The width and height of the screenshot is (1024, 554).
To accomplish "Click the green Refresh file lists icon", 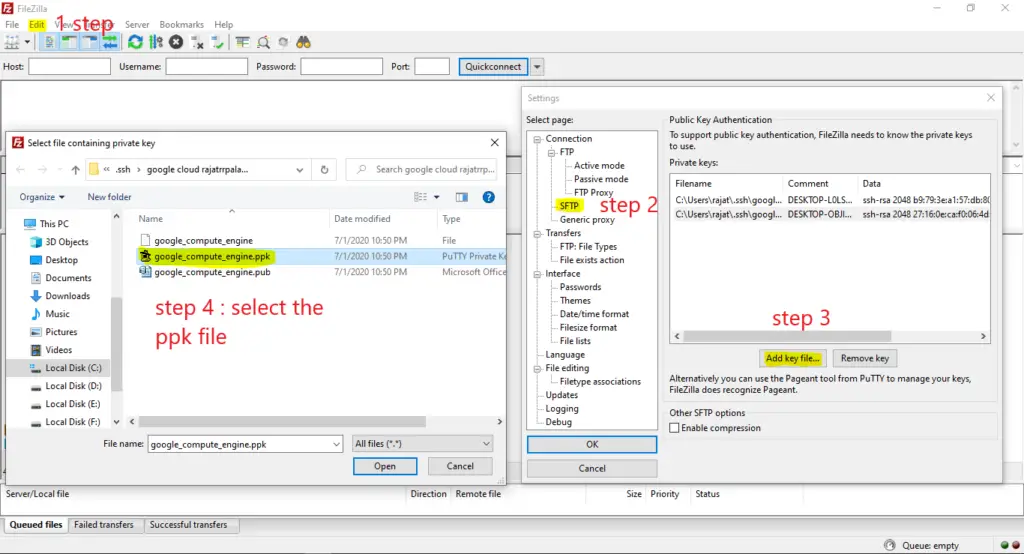I will tap(135, 42).
